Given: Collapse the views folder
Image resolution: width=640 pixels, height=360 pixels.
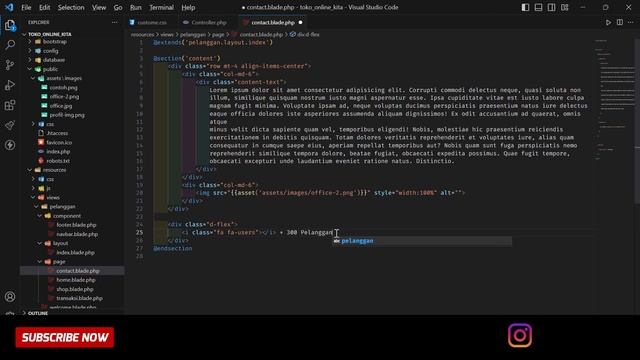Looking at the screenshot, I should pyautogui.click(x=53, y=198).
